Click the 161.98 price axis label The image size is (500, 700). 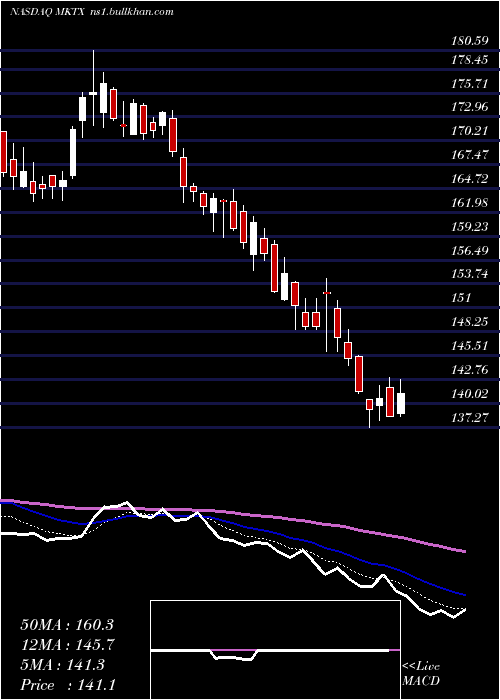pyautogui.click(x=469, y=203)
